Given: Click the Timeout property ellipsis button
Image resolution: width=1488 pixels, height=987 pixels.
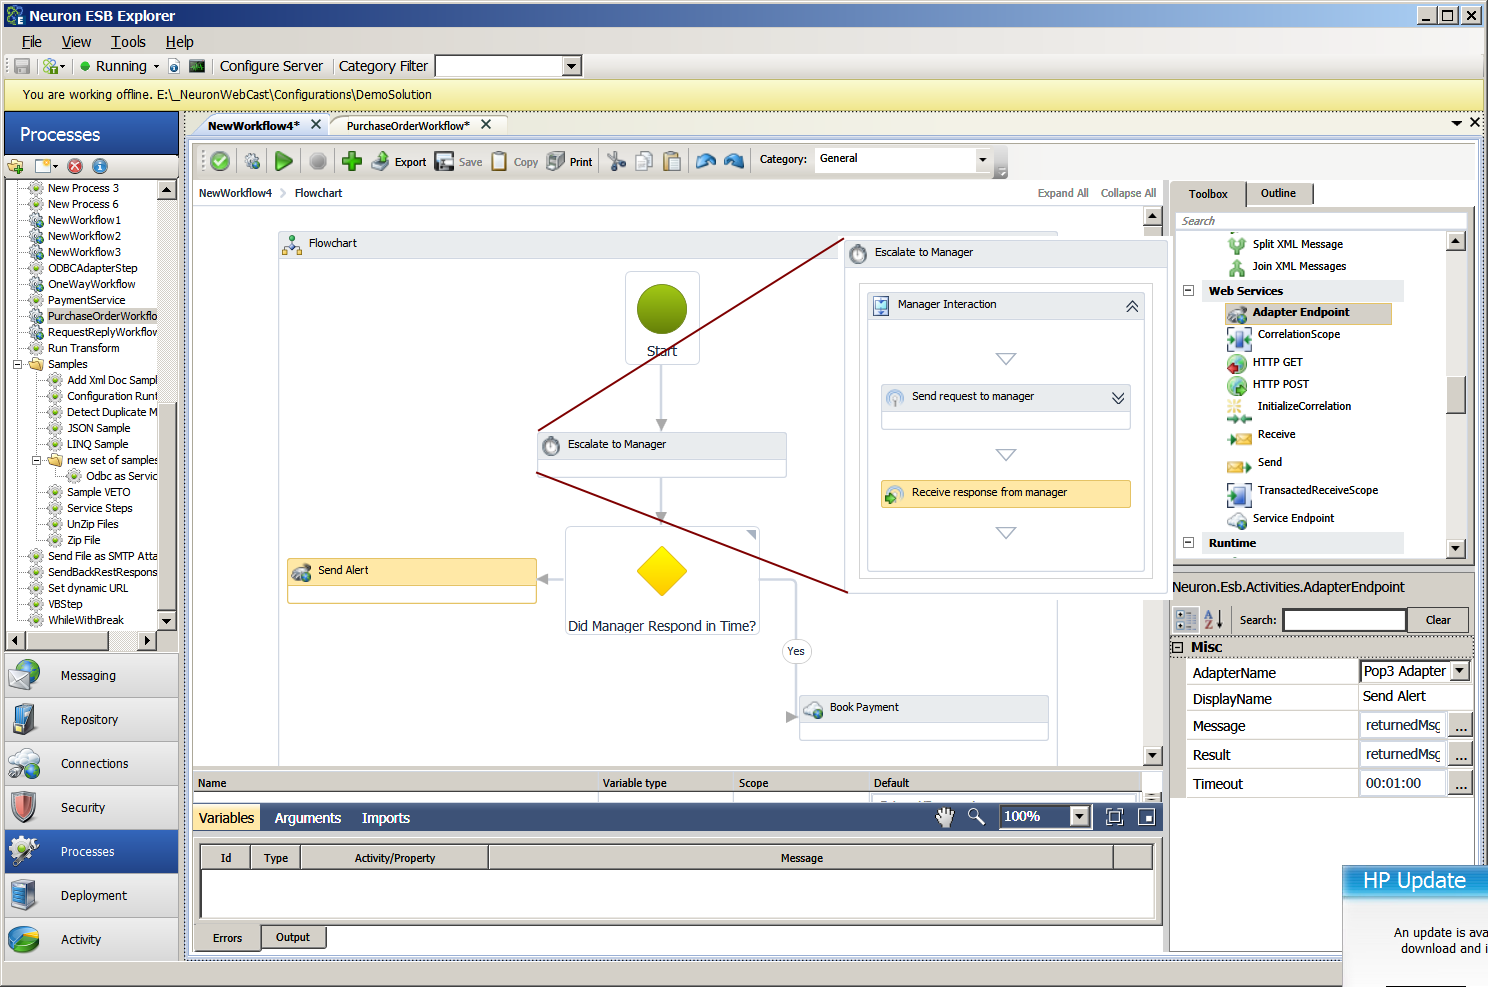Looking at the screenshot, I should (1461, 784).
